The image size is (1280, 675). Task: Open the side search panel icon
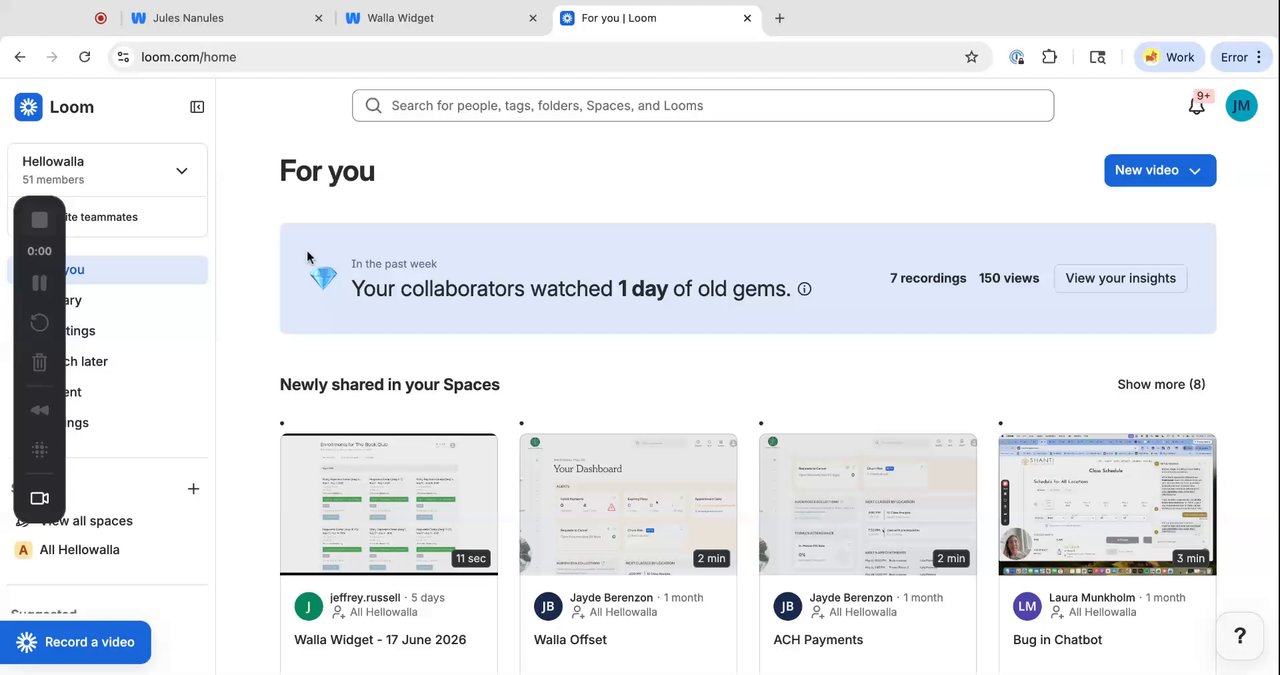[x=1097, y=57]
